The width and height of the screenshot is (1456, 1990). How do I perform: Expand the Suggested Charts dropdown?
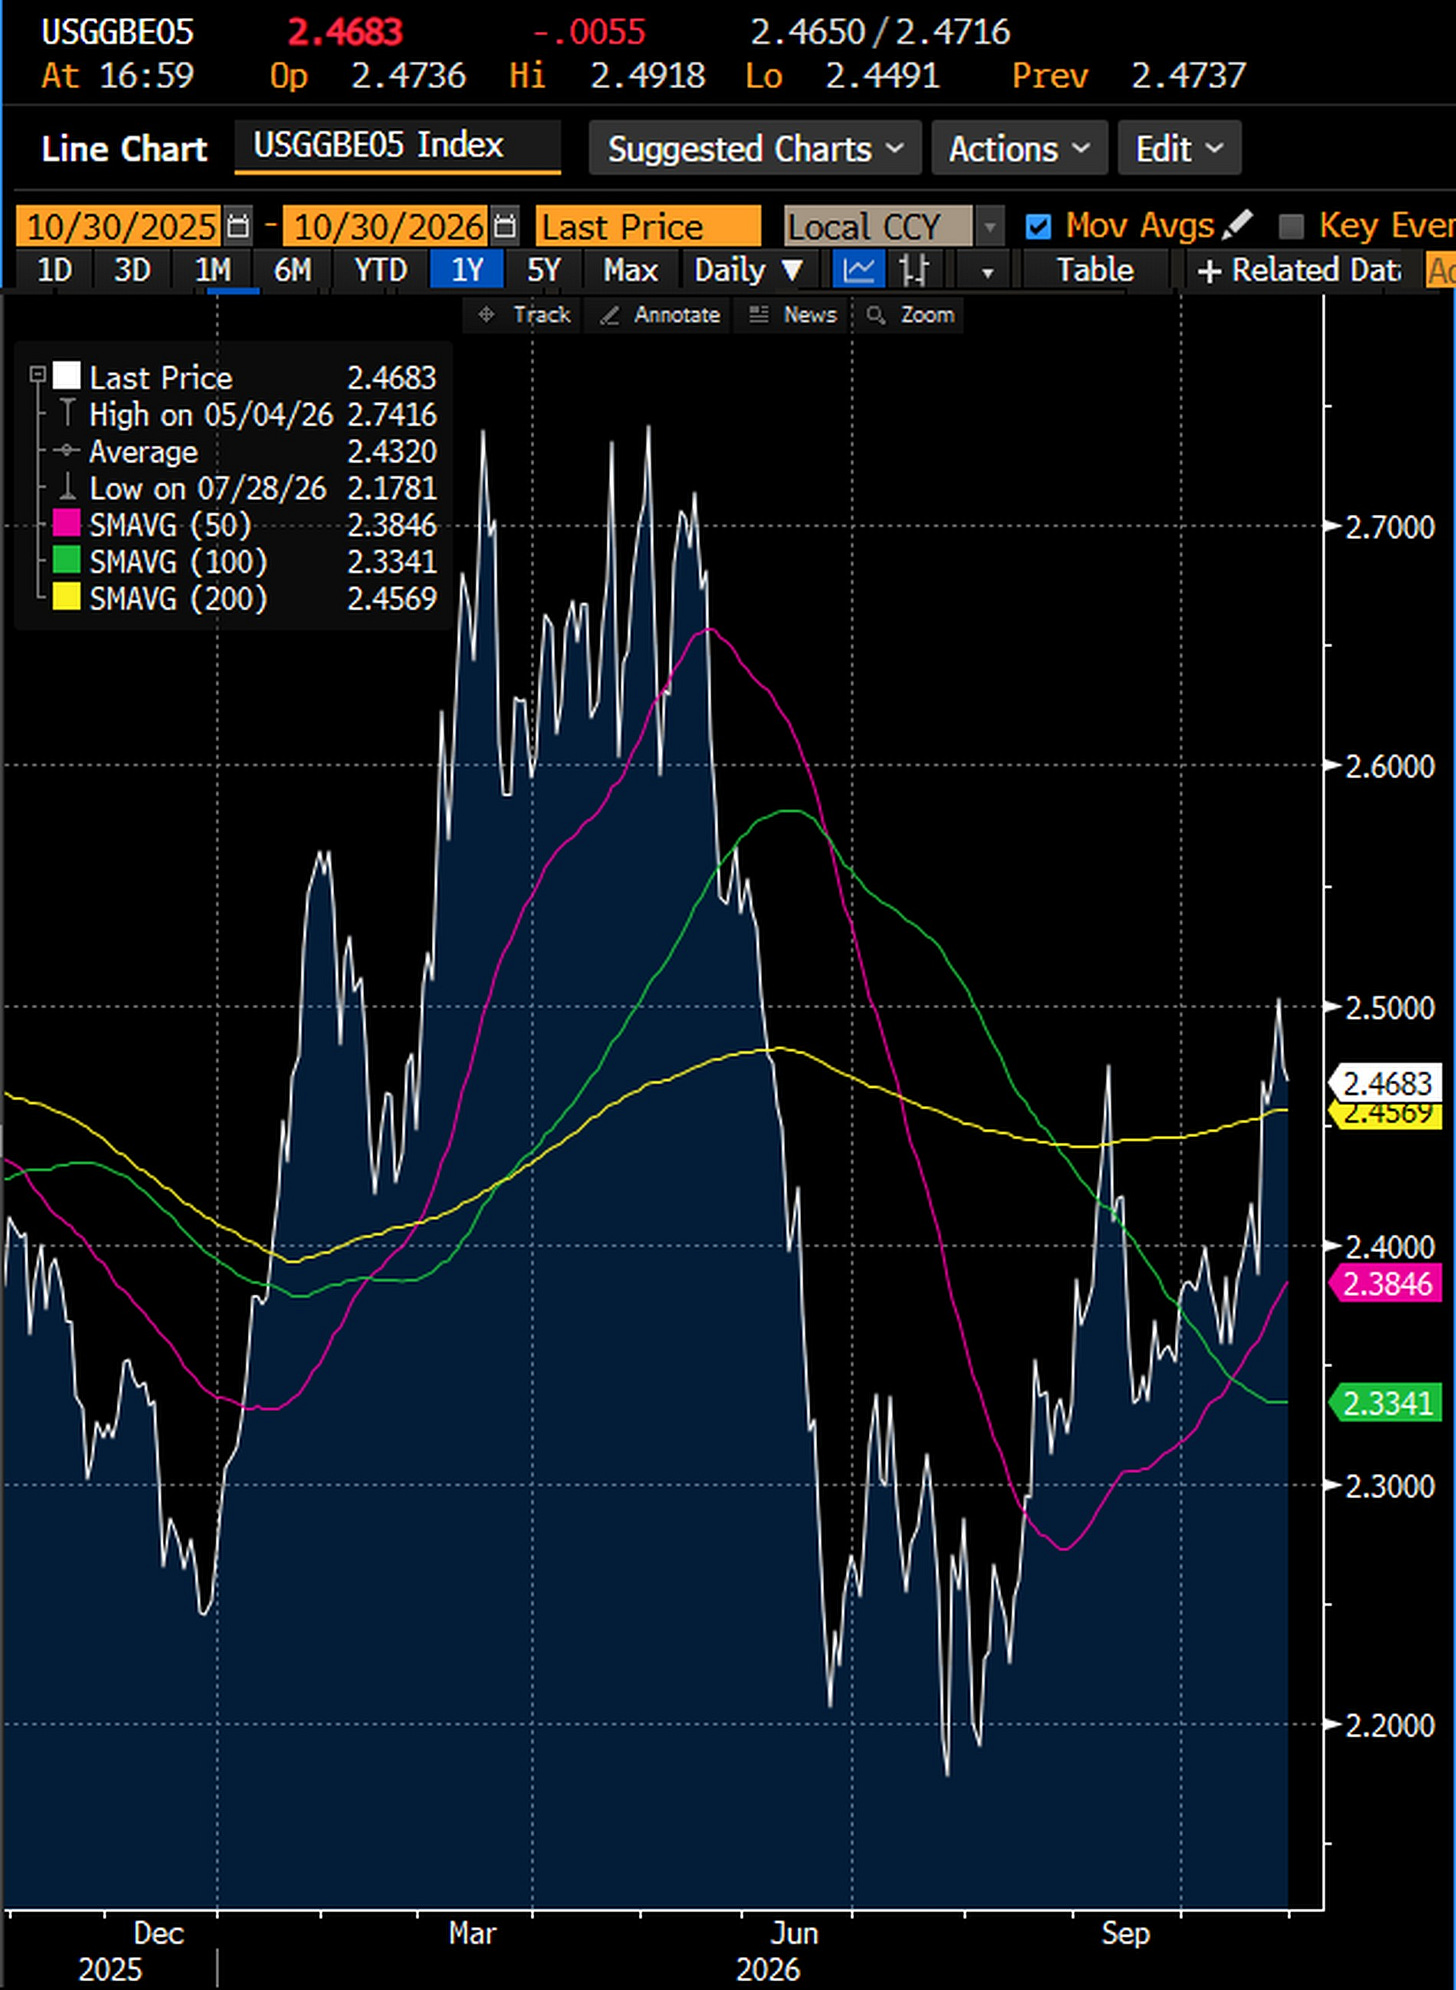click(755, 148)
